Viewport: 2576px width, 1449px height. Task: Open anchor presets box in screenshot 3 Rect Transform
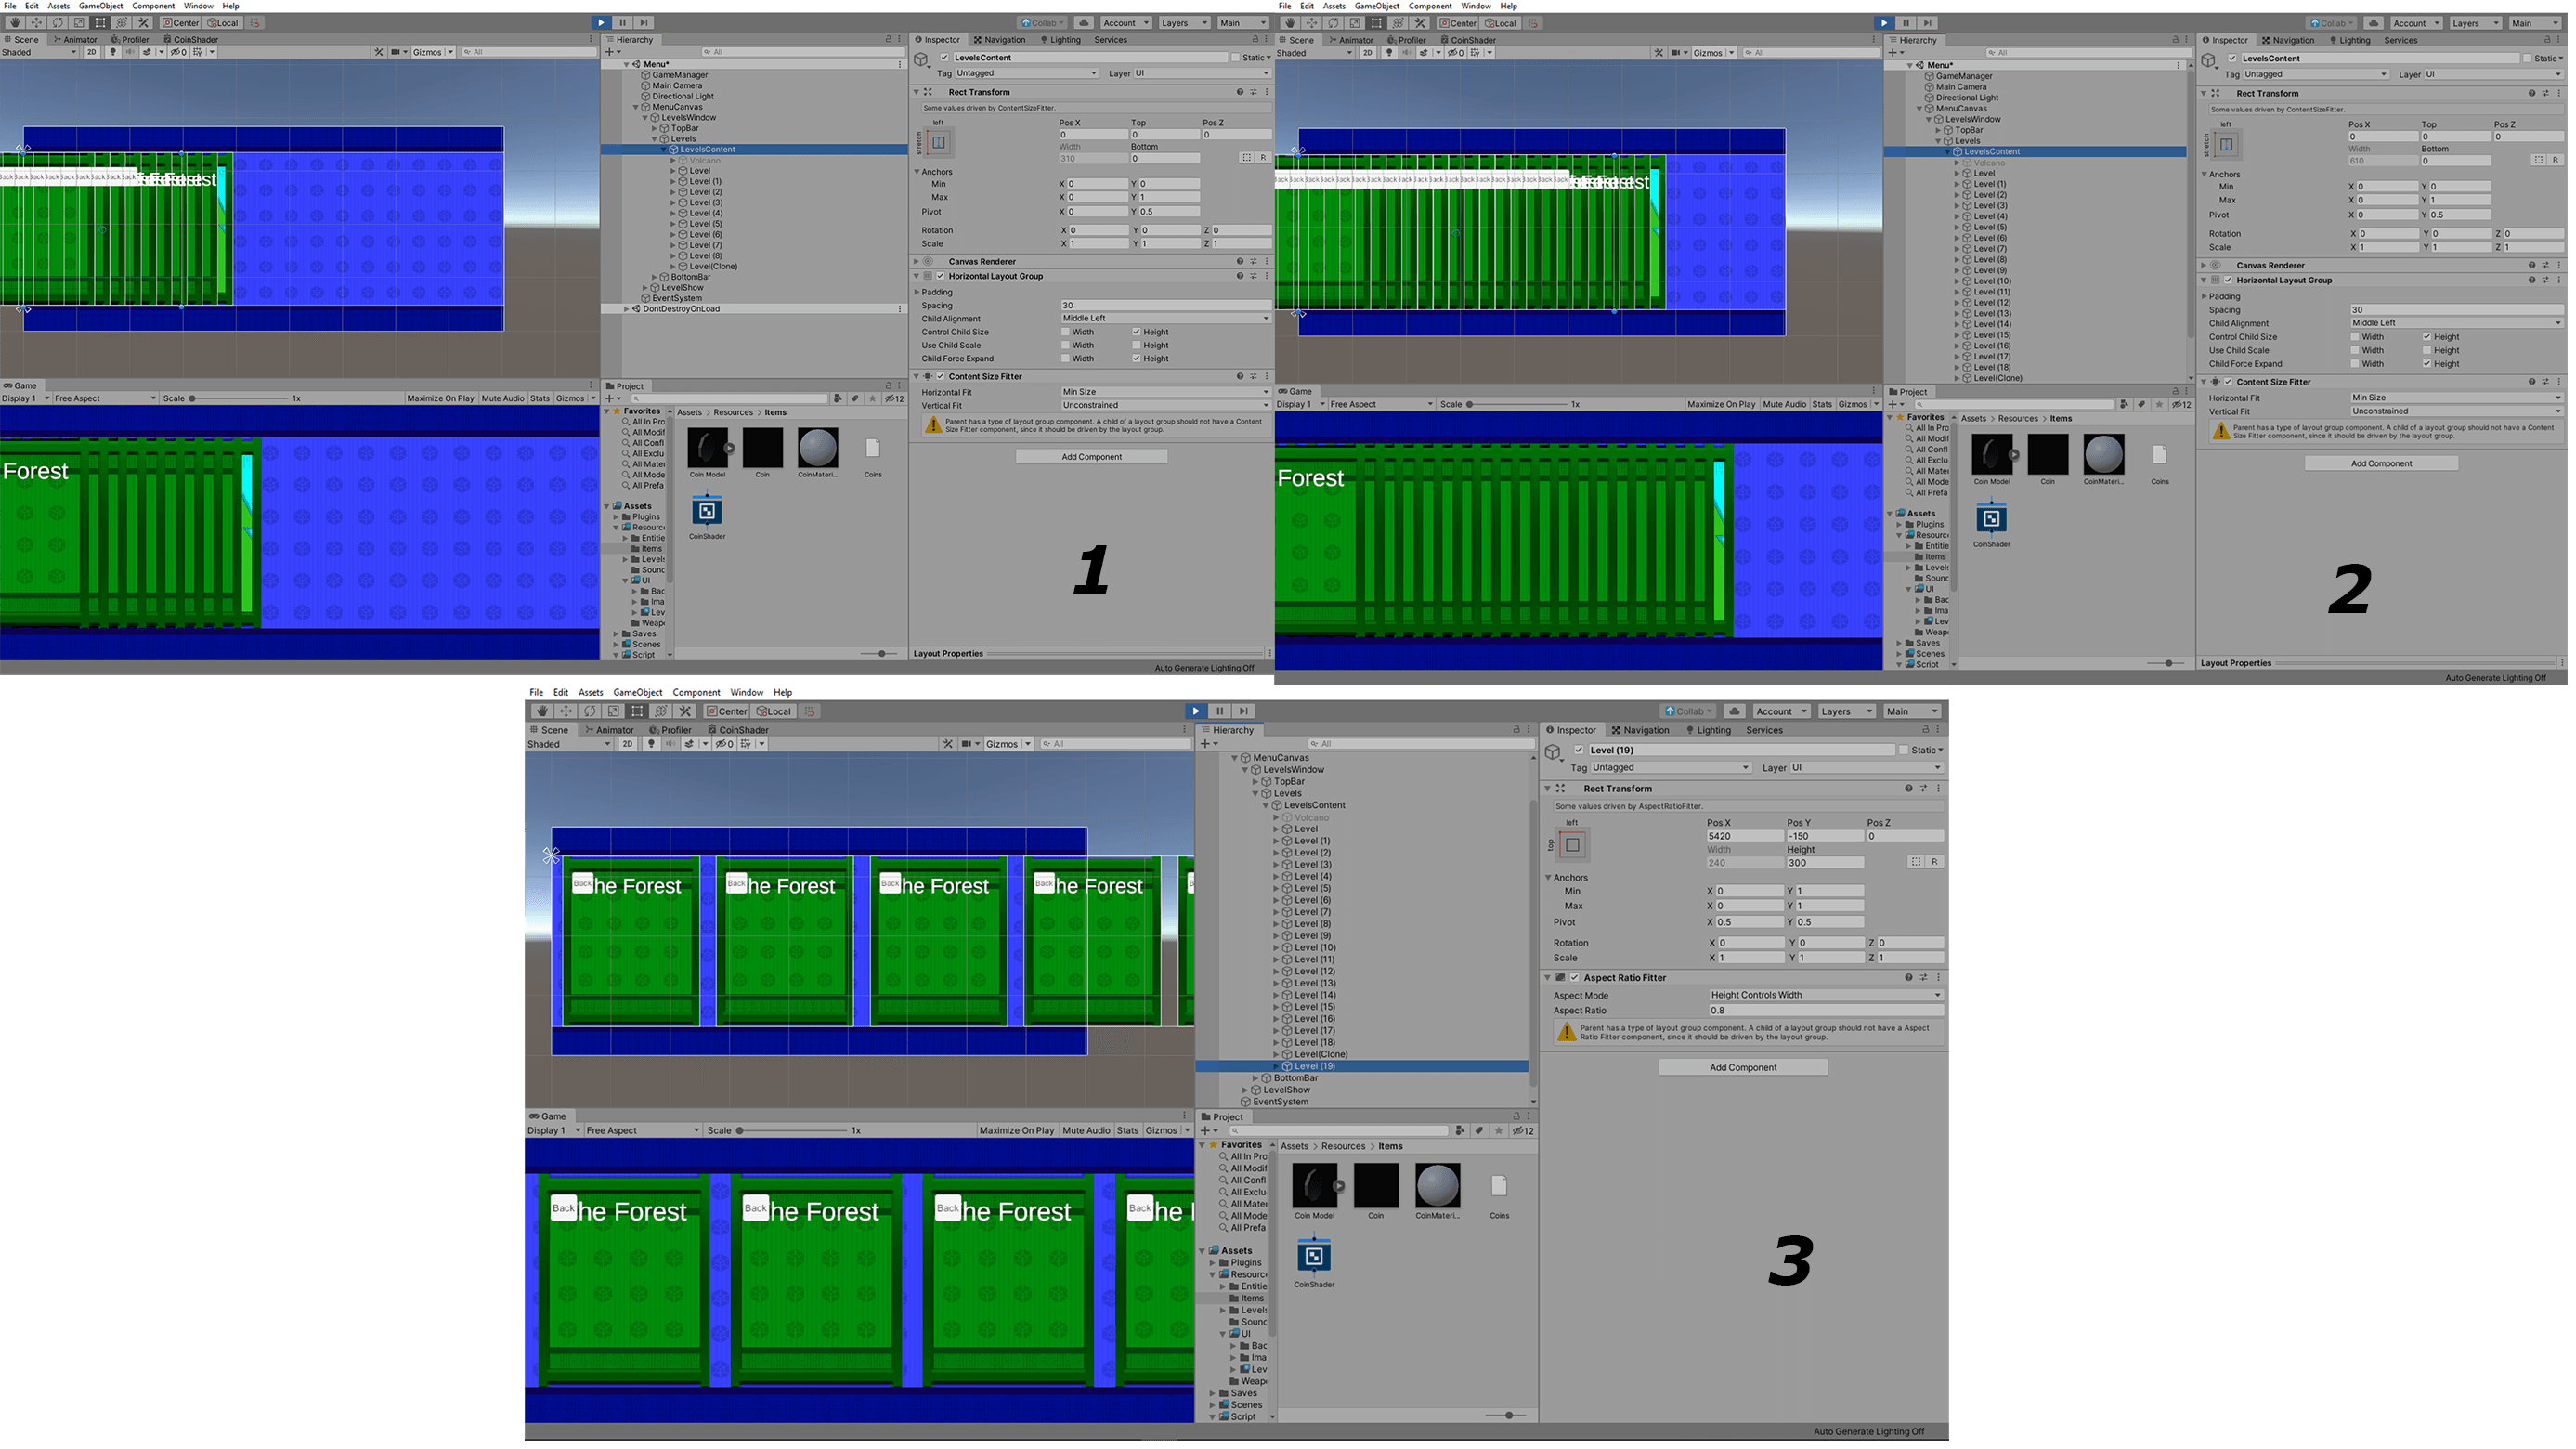tap(1572, 845)
